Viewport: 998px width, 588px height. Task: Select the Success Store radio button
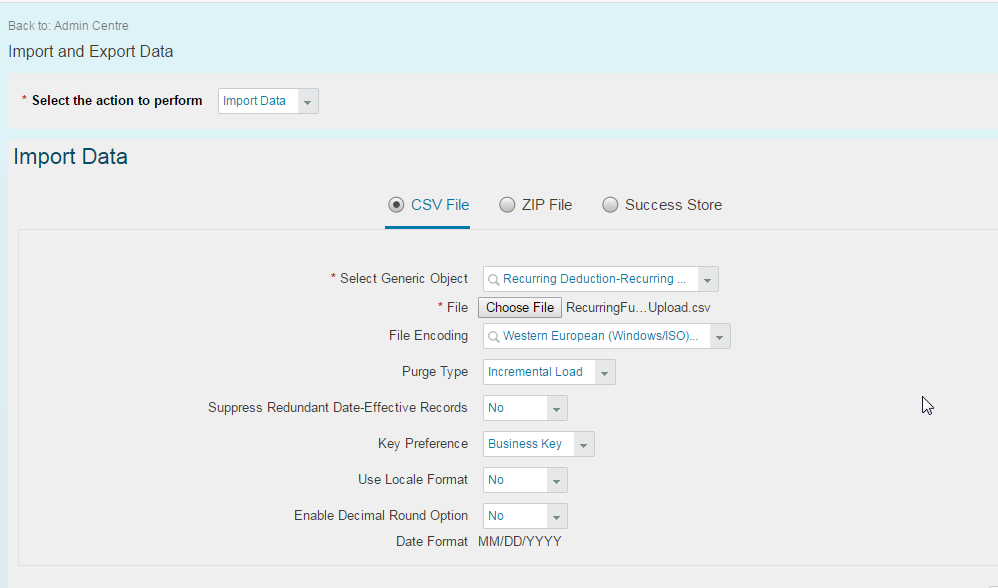tap(610, 205)
